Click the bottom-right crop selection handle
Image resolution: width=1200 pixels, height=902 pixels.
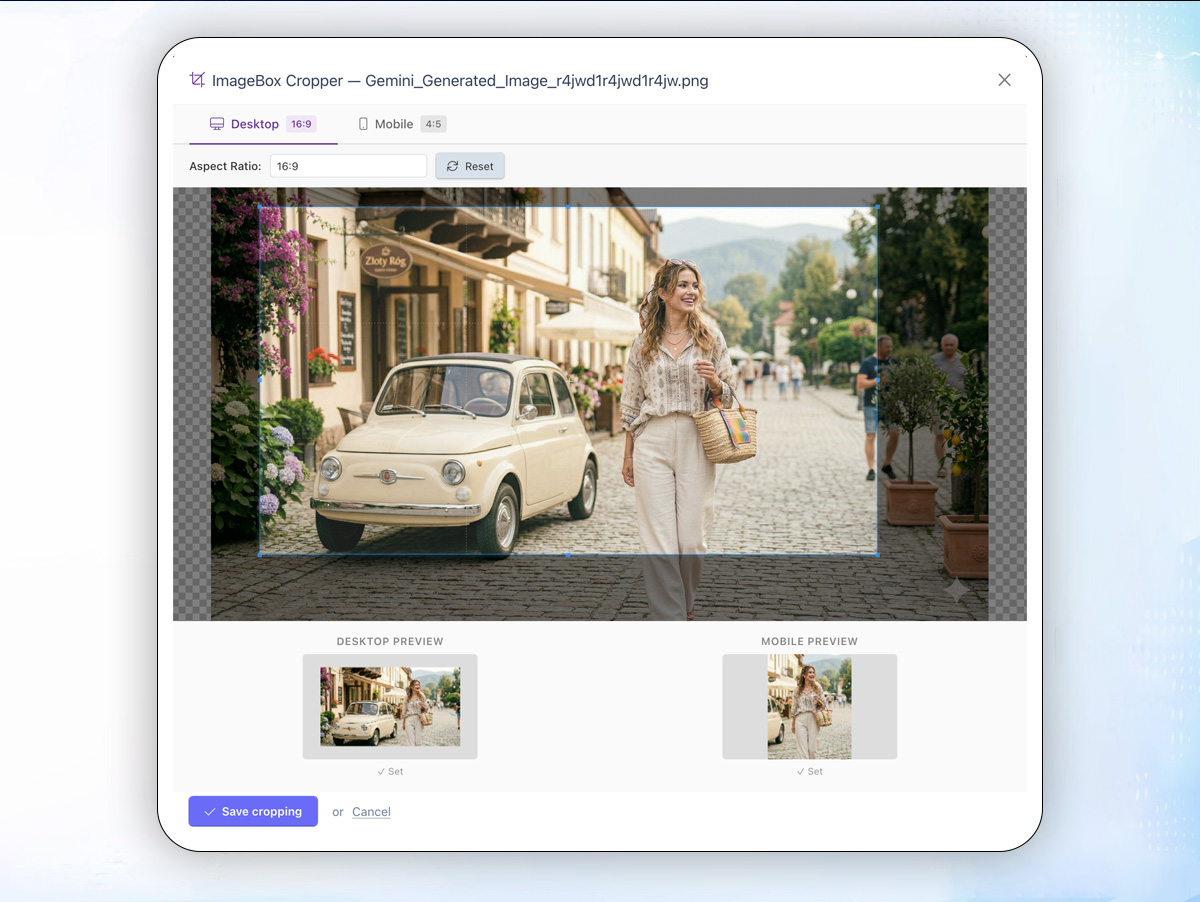(877, 554)
